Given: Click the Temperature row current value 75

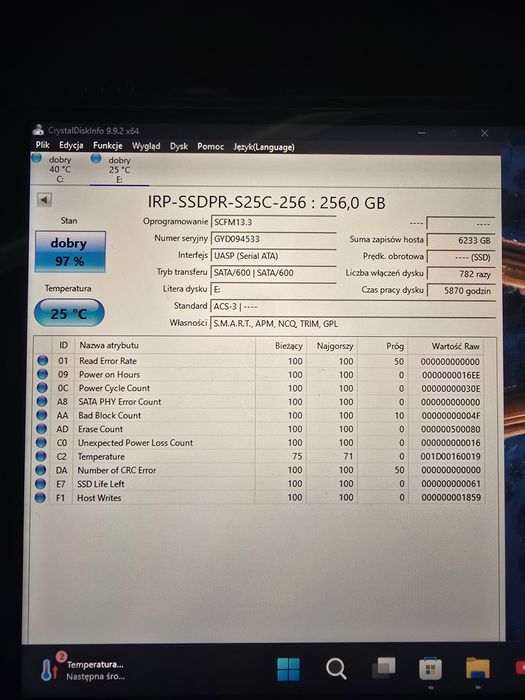Looking at the screenshot, I should (x=297, y=456).
